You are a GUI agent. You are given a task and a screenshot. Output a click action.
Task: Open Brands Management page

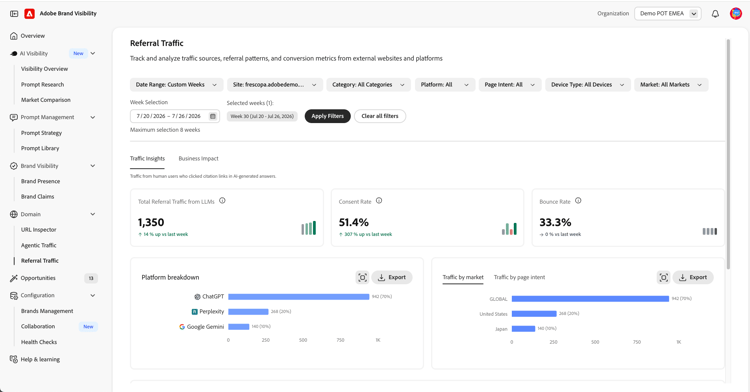[x=47, y=311]
